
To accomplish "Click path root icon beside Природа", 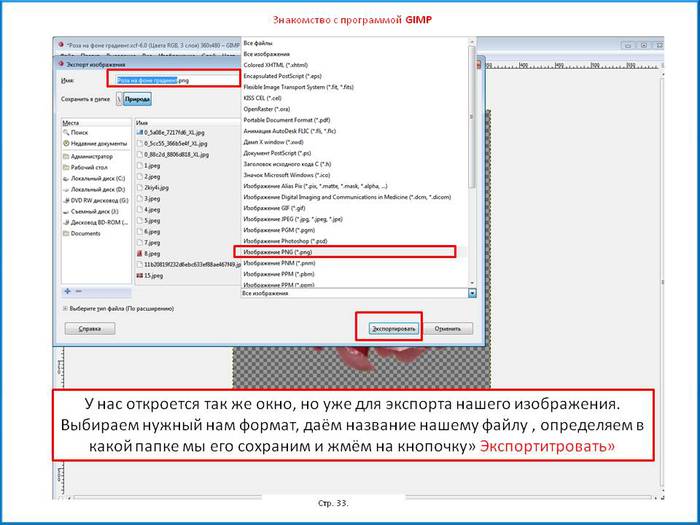I will click(x=119, y=99).
